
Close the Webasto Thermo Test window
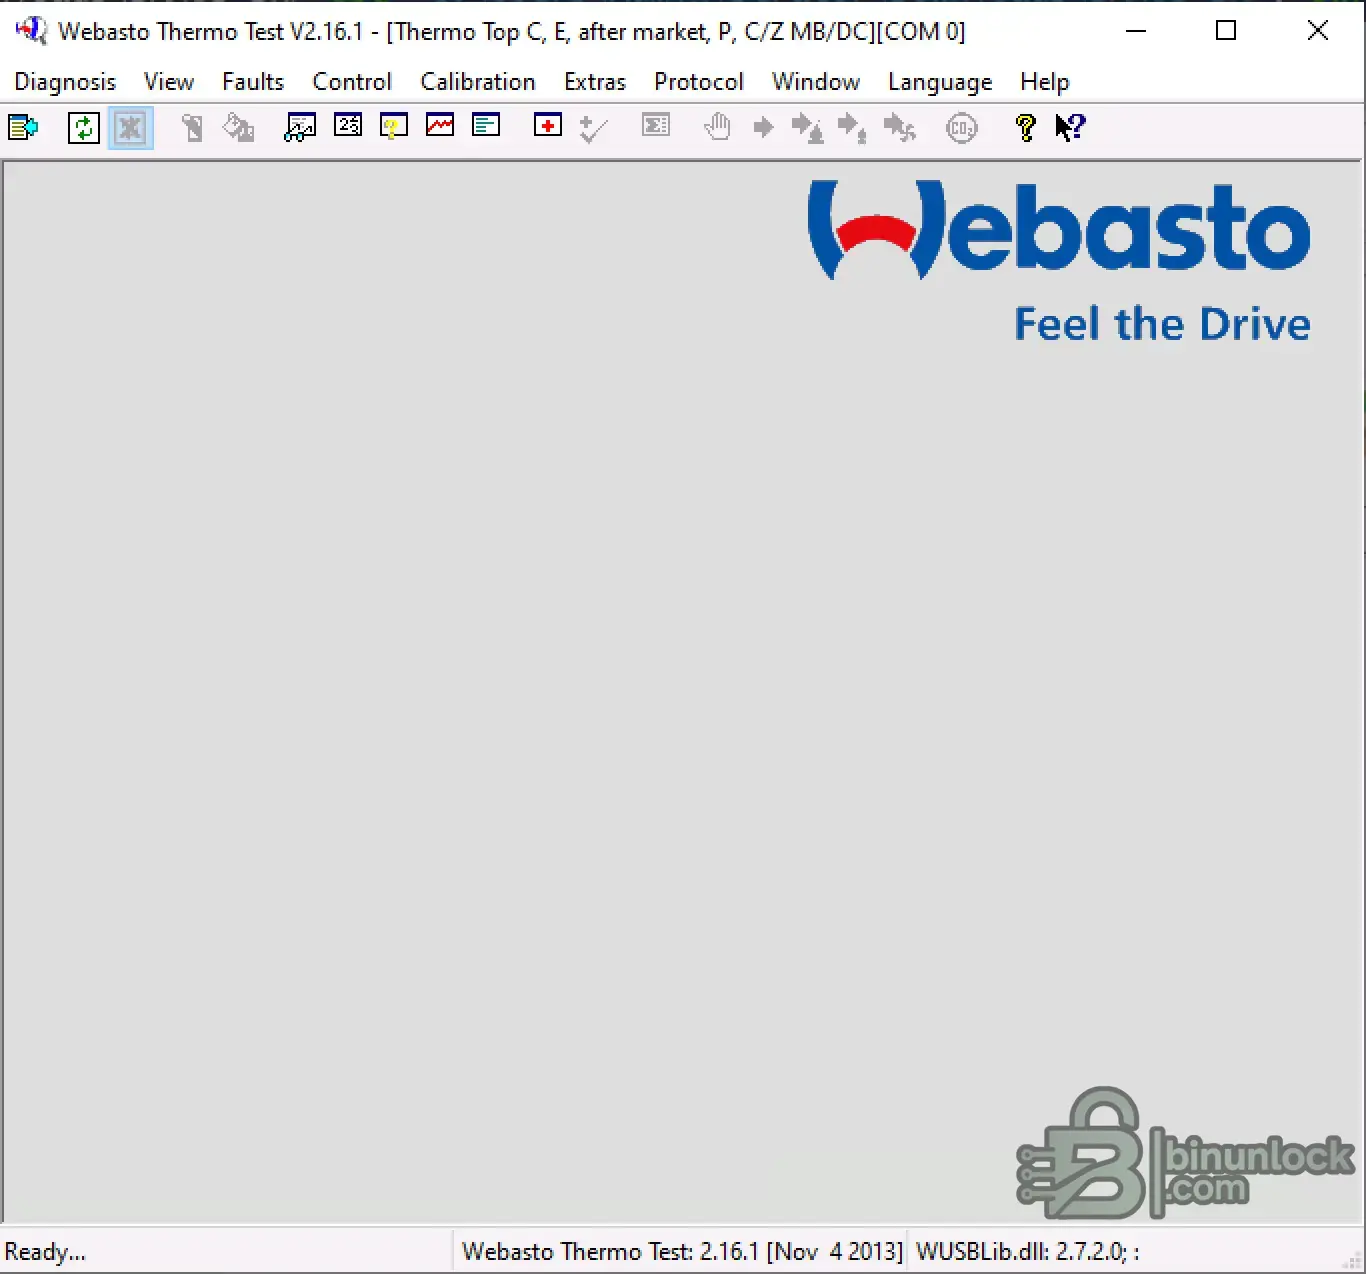coord(1318,31)
